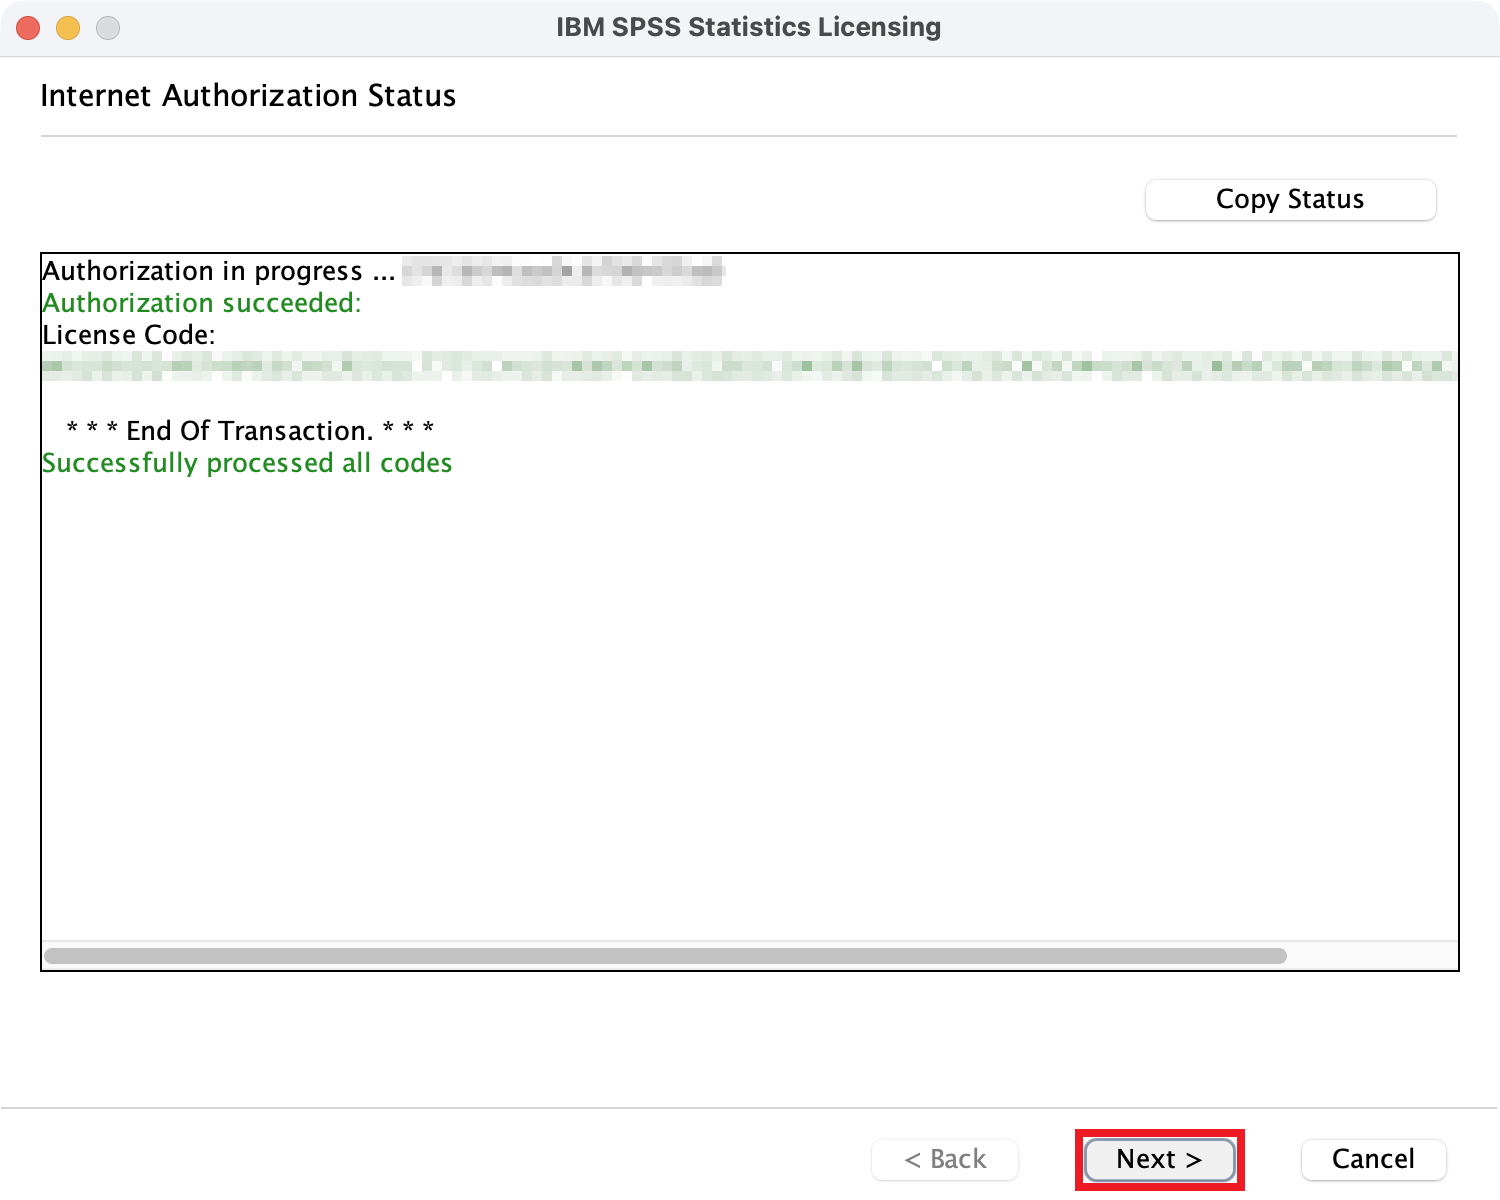Click the horizontal scrollbar in status box
This screenshot has width=1500, height=1200.
click(x=665, y=956)
